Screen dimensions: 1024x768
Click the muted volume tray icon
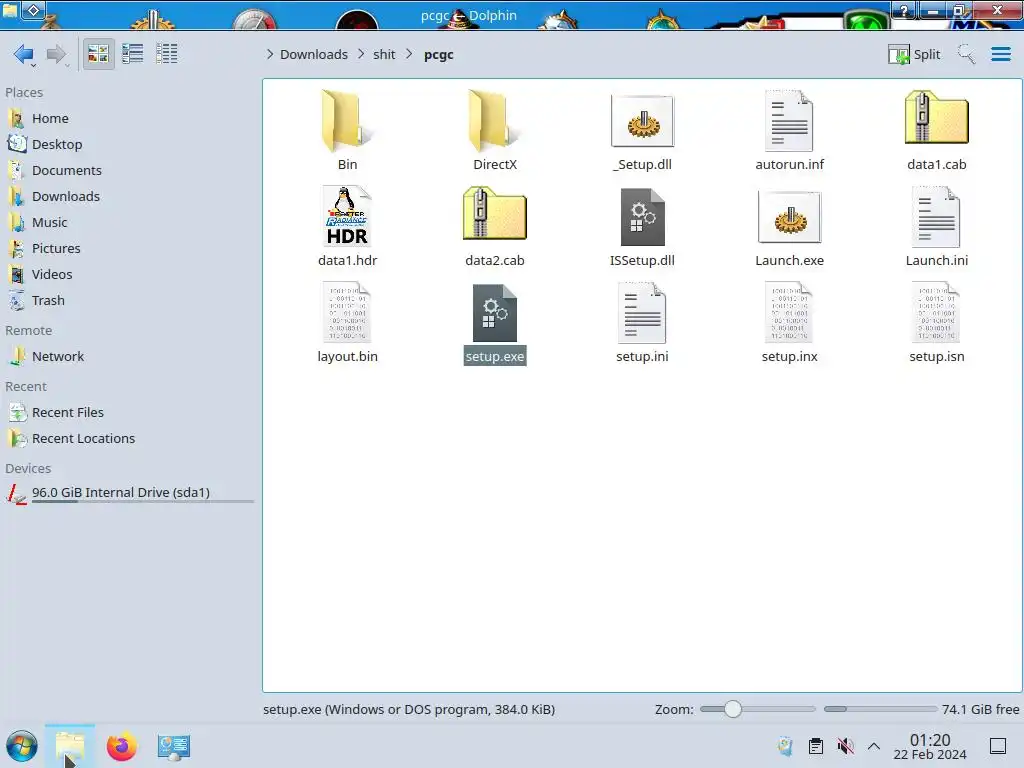(846, 746)
